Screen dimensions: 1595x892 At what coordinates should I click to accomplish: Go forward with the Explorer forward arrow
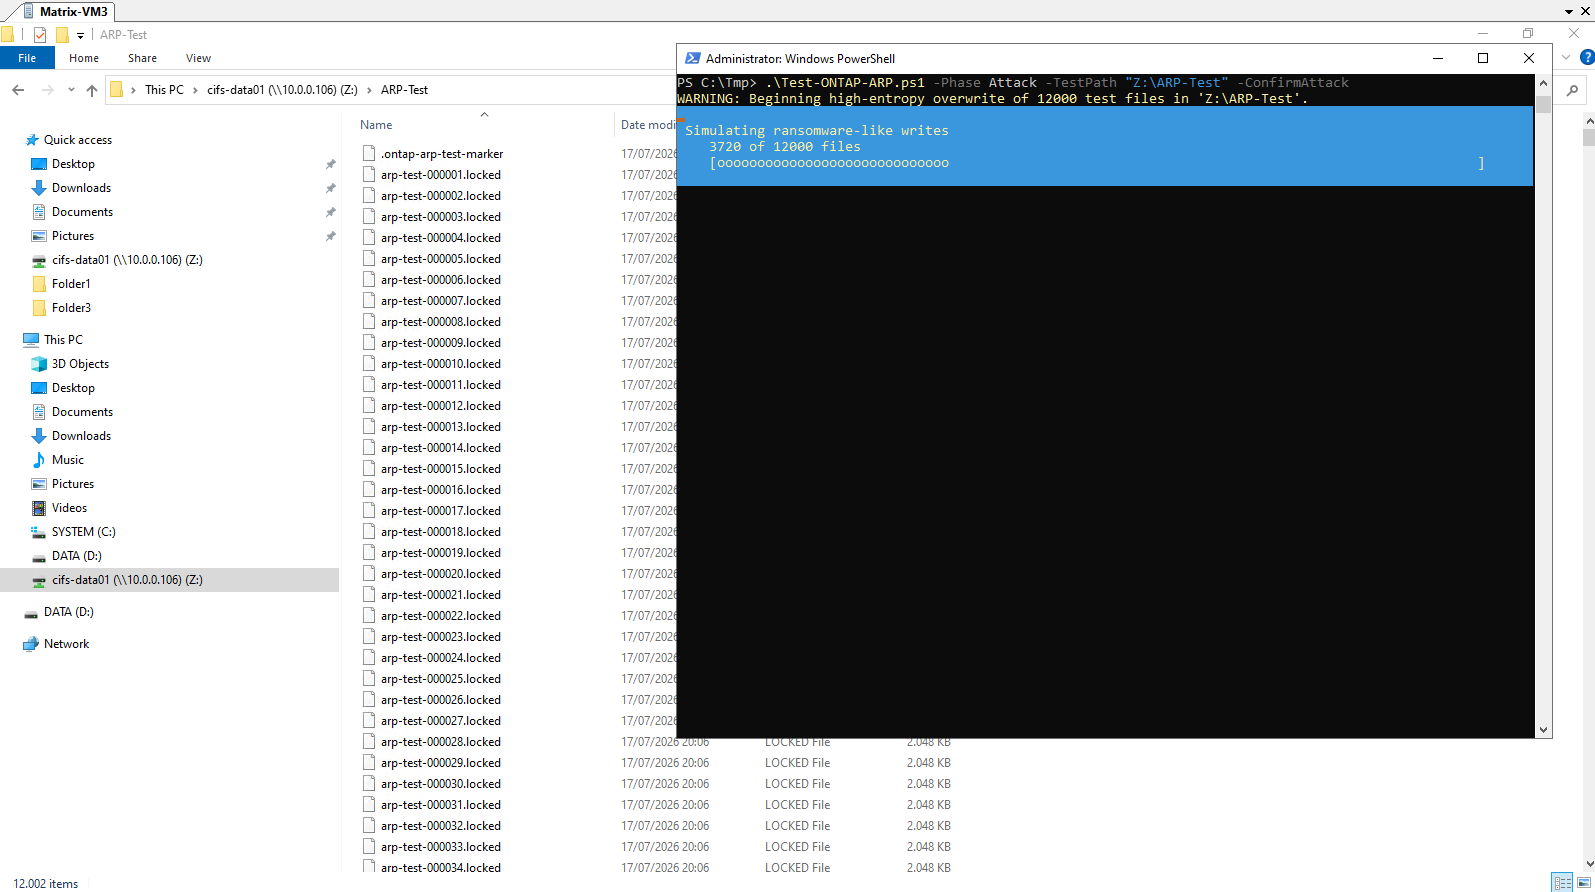point(47,90)
